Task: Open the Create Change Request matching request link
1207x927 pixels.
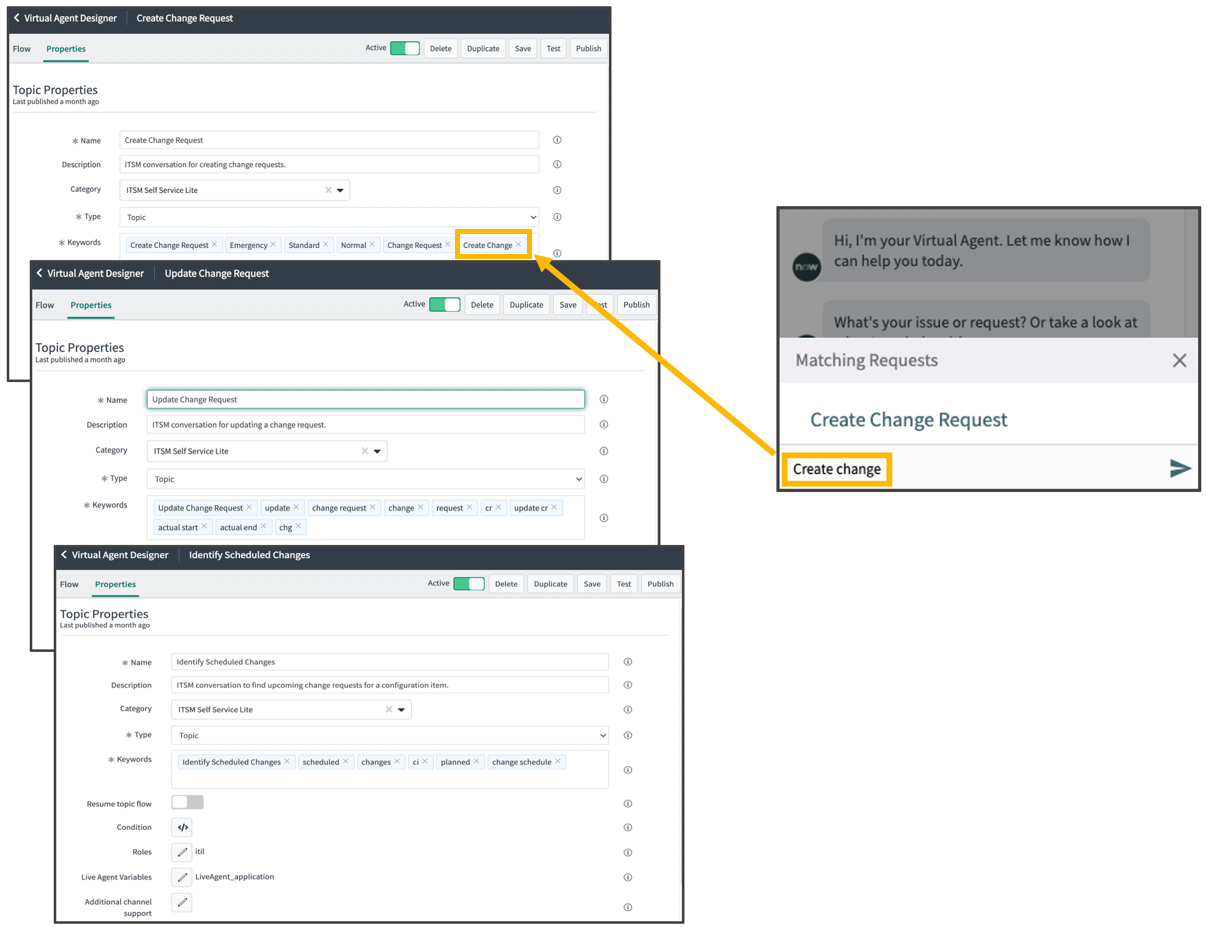Action: pos(907,419)
